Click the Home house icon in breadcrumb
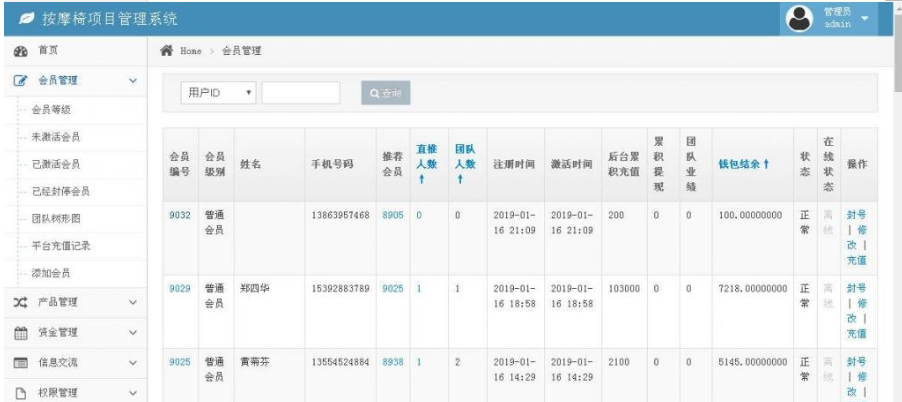 [167, 51]
